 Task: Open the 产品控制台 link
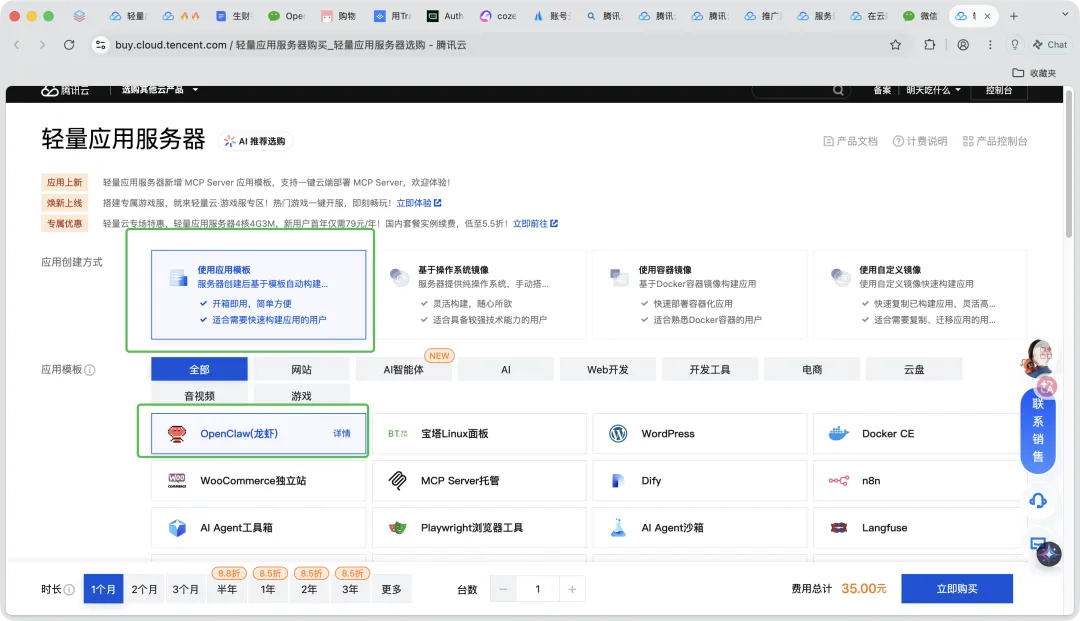click(995, 141)
